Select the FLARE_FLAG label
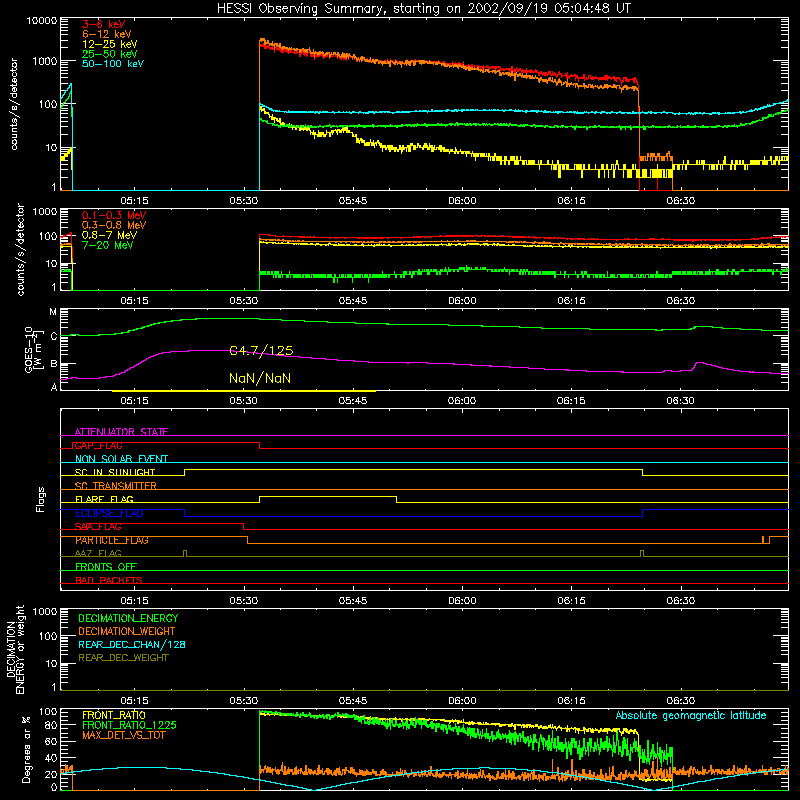This screenshot has height=800, width=800. point(104,499)
